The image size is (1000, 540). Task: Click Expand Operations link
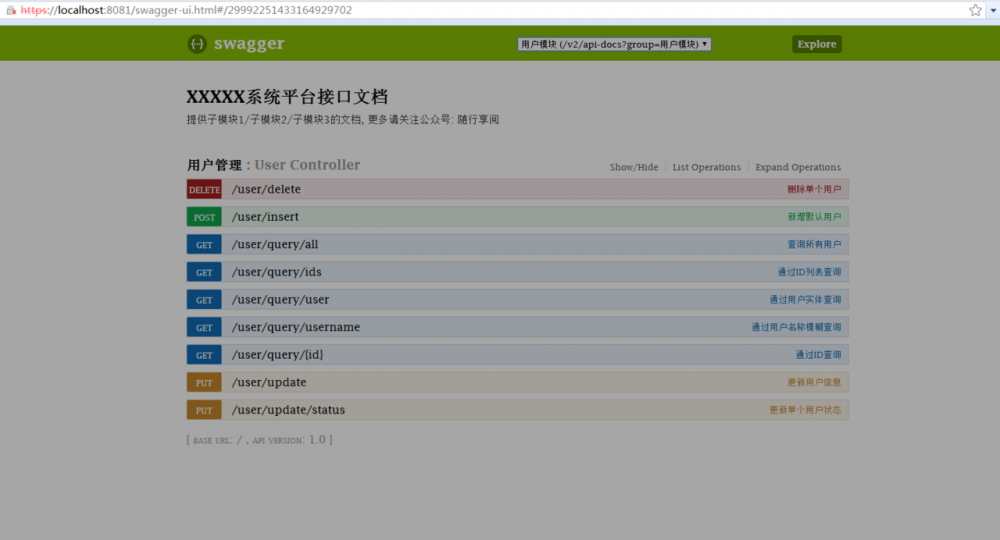798,167
